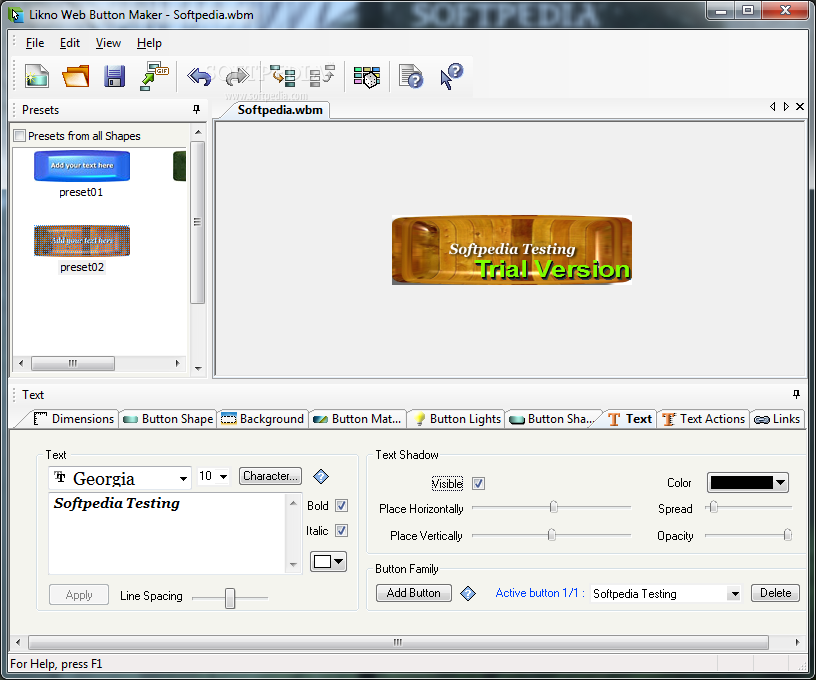Select the Softpedia.wbm document tab
This screenshot has height=680, width=816.
[x=280, y=110]
